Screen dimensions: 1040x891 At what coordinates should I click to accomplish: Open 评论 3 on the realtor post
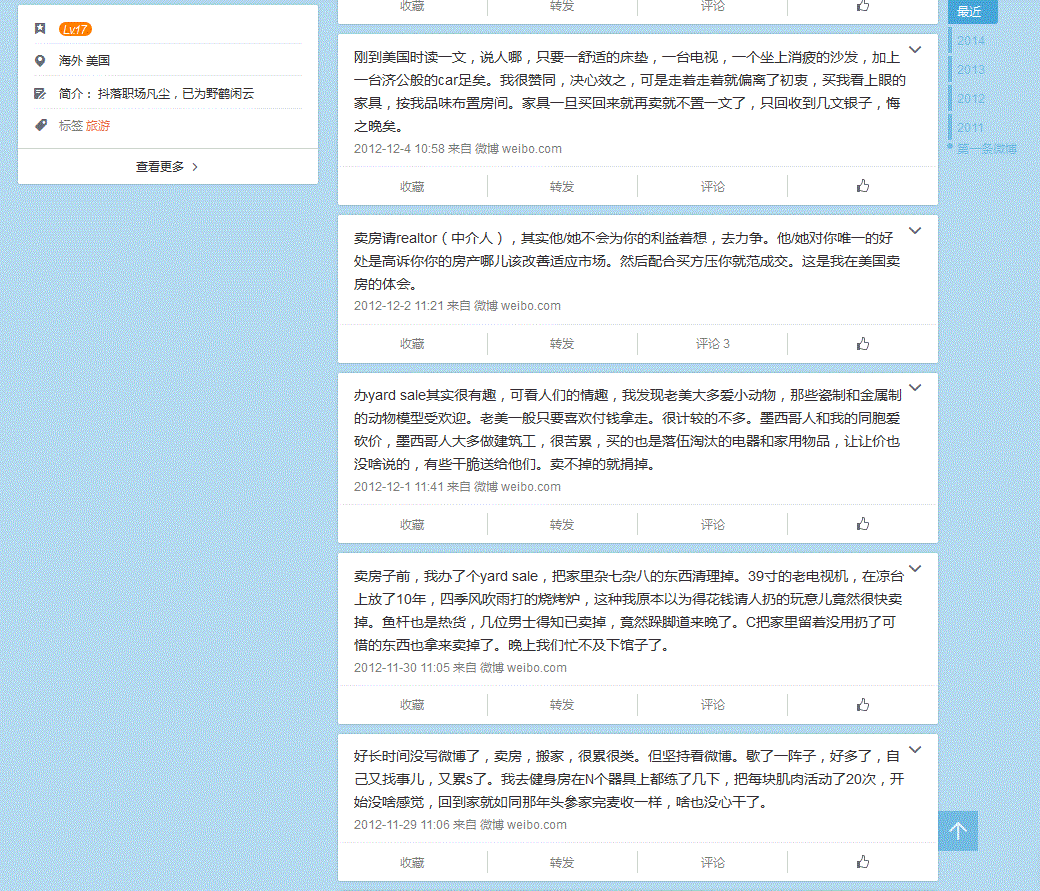pyautogui.click(x=712, y=344)
